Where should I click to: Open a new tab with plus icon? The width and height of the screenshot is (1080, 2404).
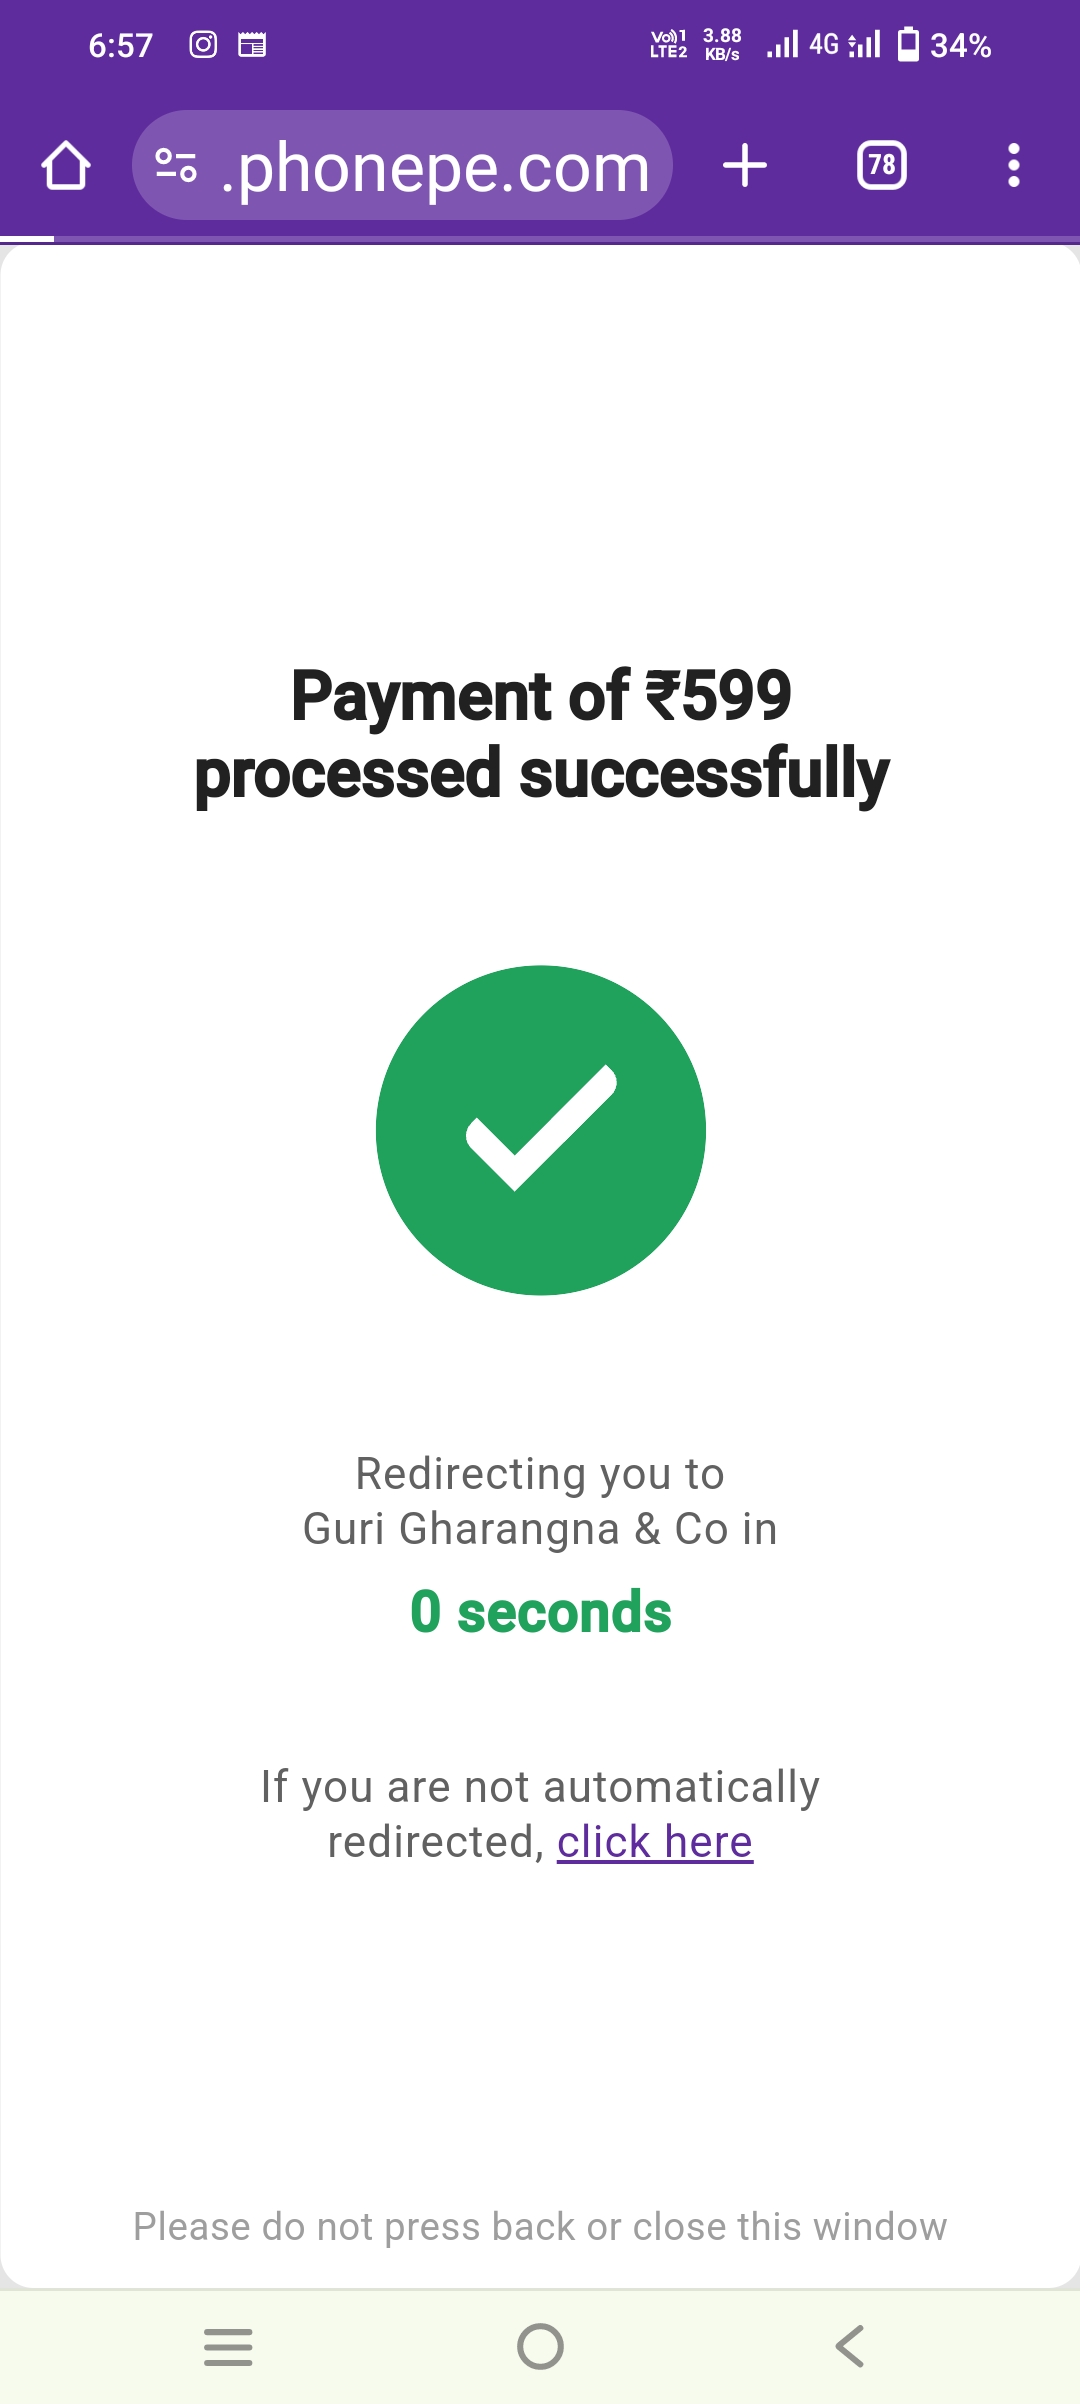click(x=745, y=165)
